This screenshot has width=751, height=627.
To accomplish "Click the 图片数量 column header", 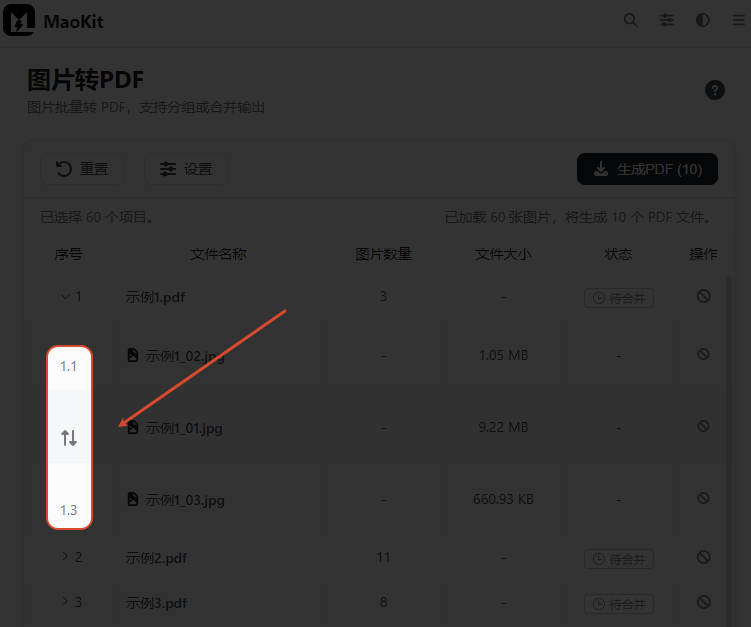I will 383,254.
